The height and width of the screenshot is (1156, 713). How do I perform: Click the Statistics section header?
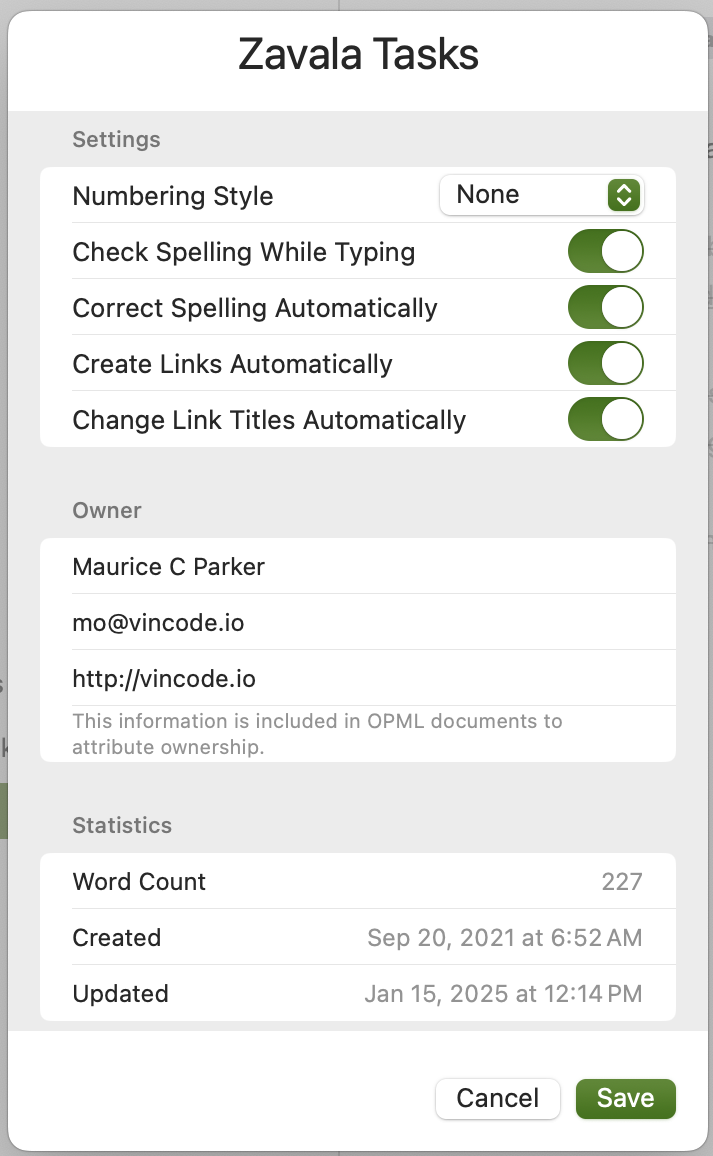point(122,825)
